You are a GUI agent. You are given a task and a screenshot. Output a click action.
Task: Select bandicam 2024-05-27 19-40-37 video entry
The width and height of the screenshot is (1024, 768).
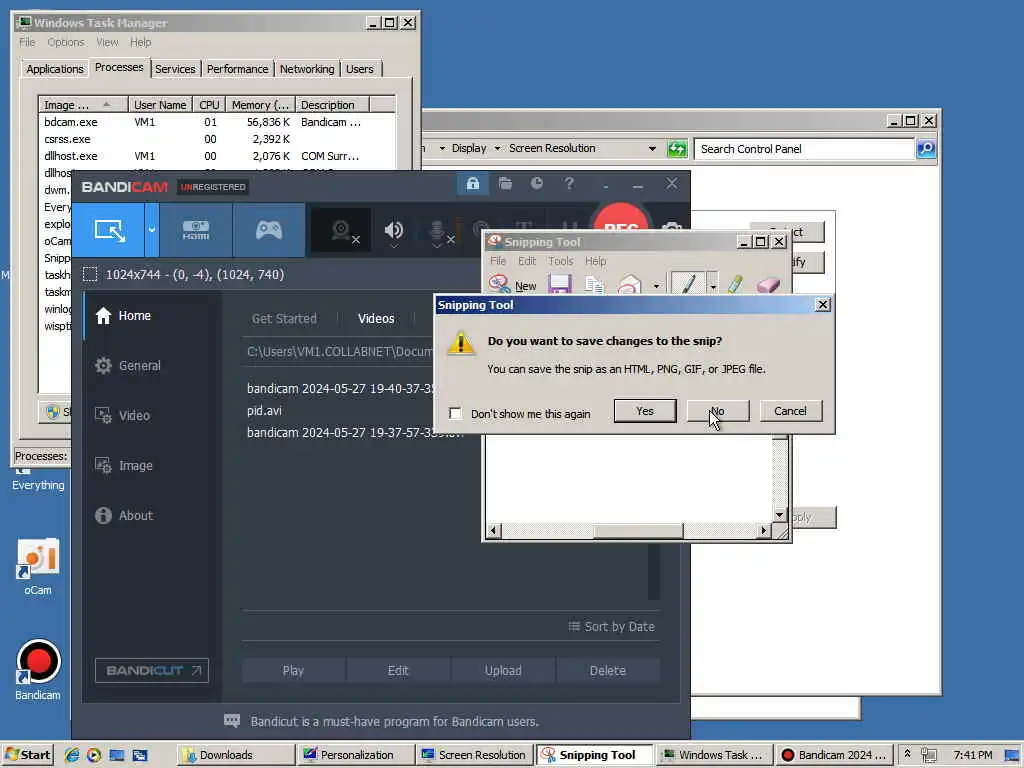[x=340, y=389]
